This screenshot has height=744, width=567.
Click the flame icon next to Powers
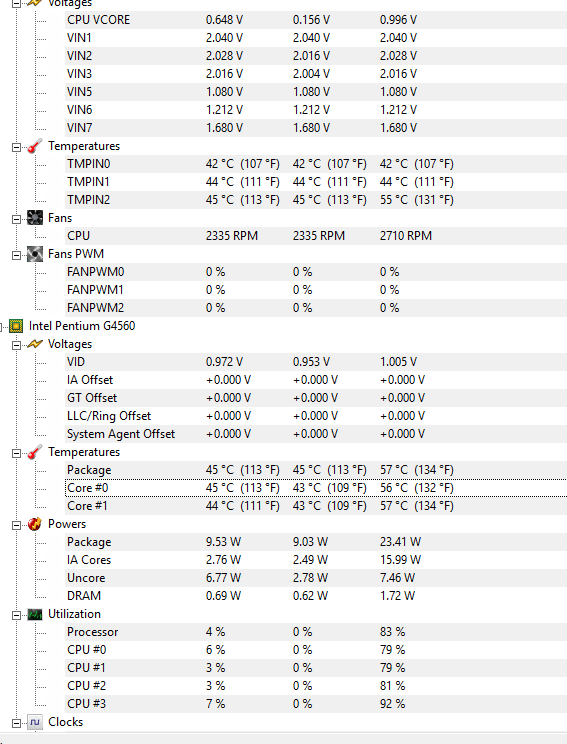pos(35,524)
